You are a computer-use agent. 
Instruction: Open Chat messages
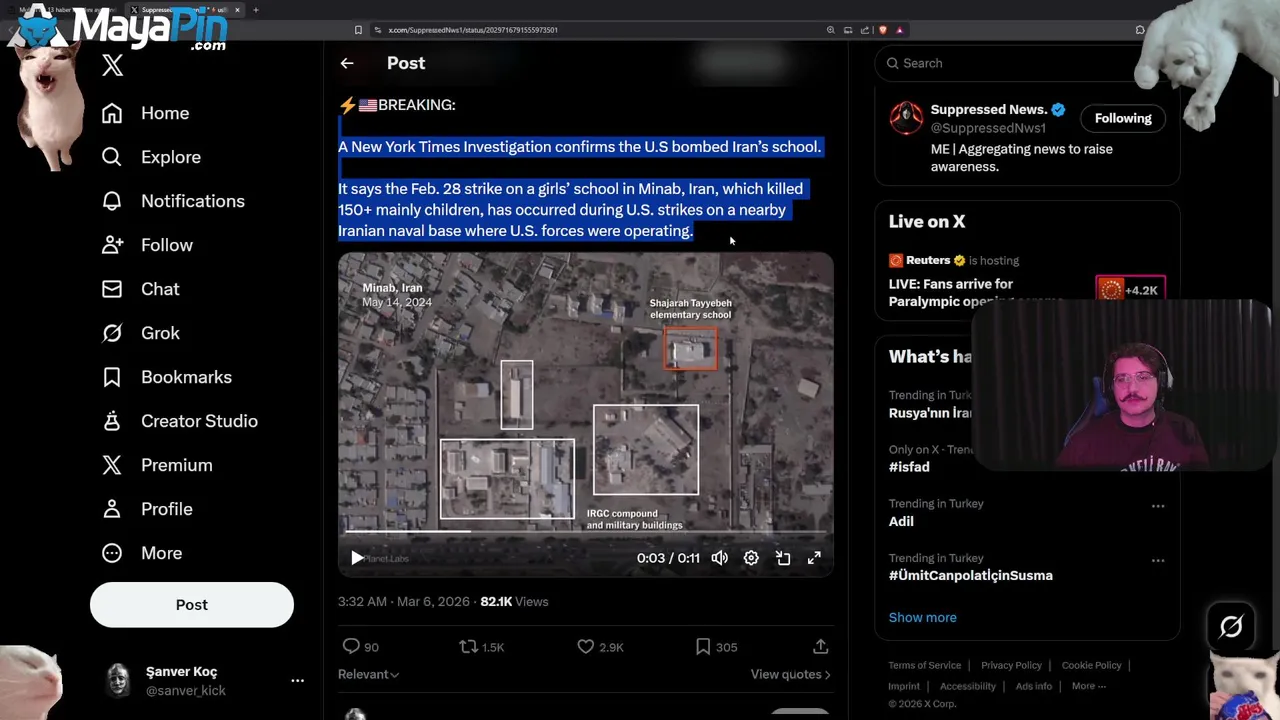(x=140, y=289)
